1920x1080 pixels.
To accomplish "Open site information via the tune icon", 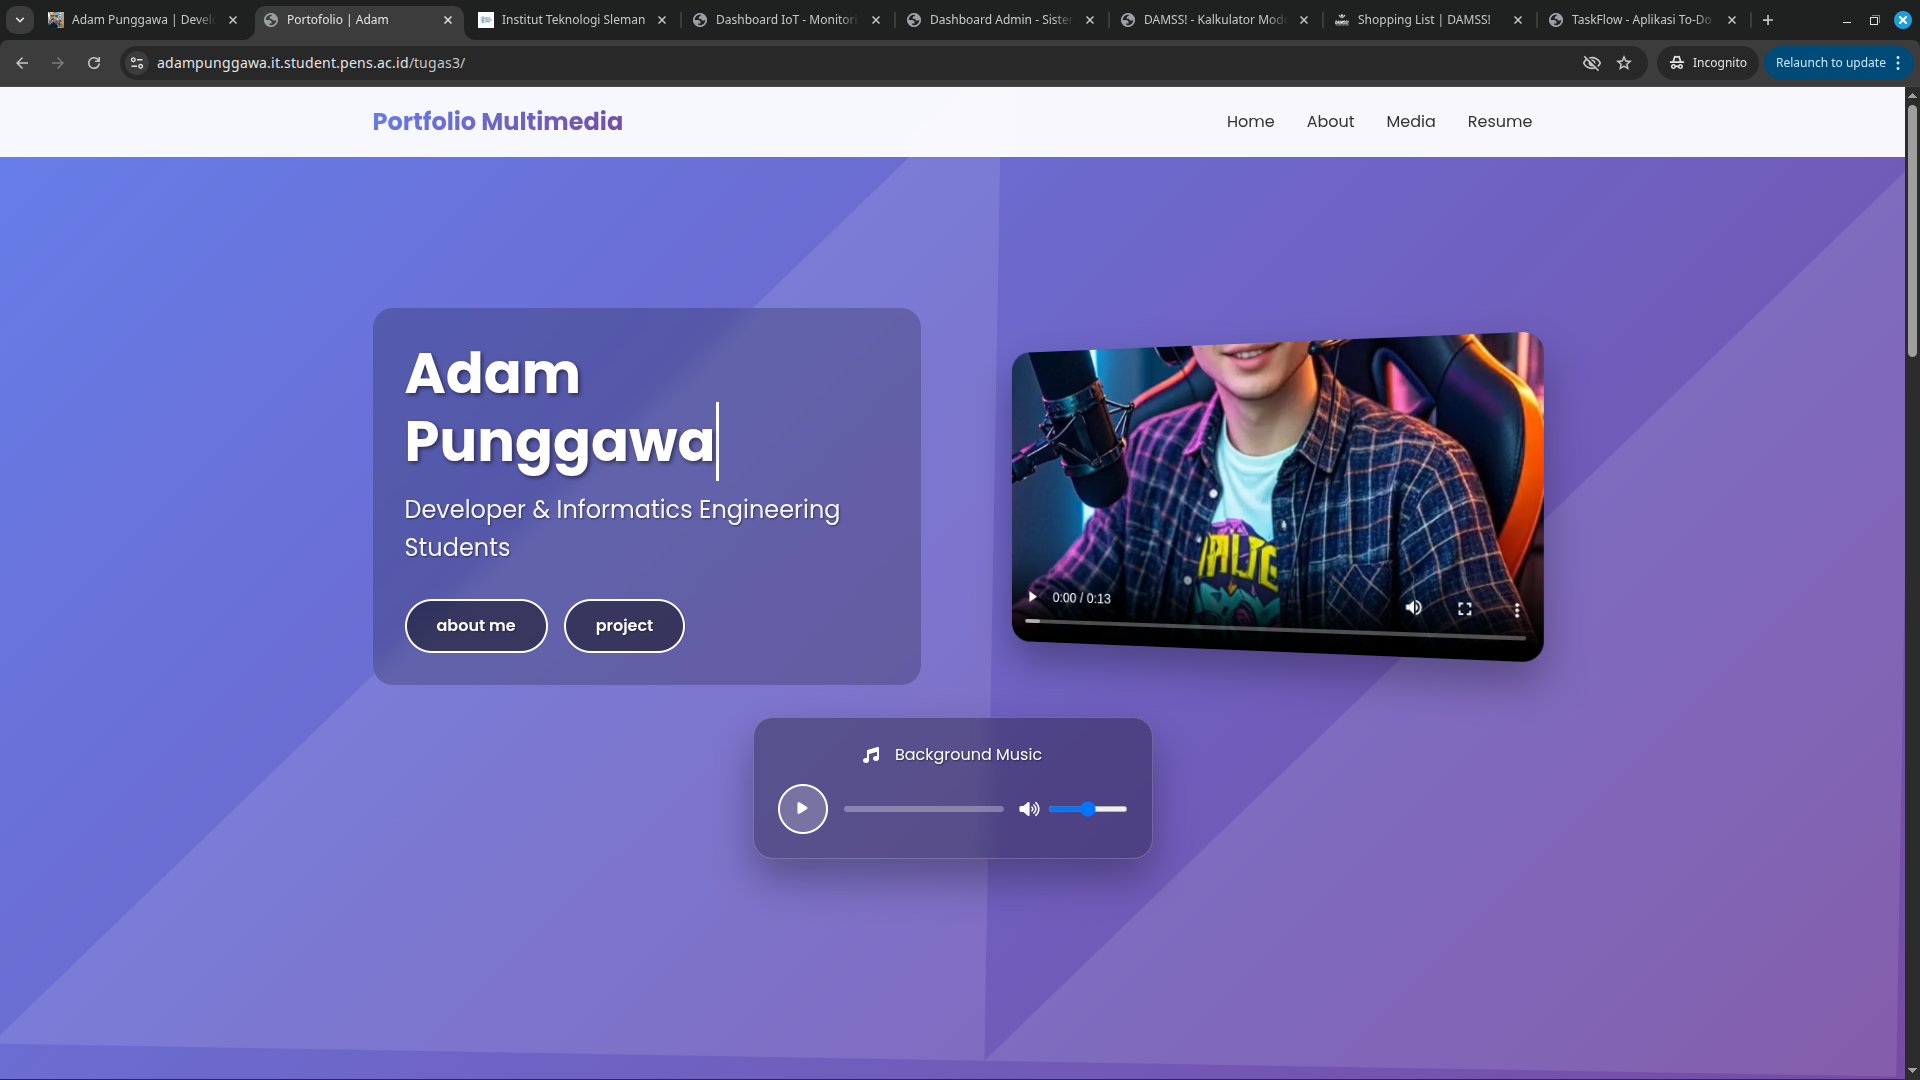I will point(136,62).
